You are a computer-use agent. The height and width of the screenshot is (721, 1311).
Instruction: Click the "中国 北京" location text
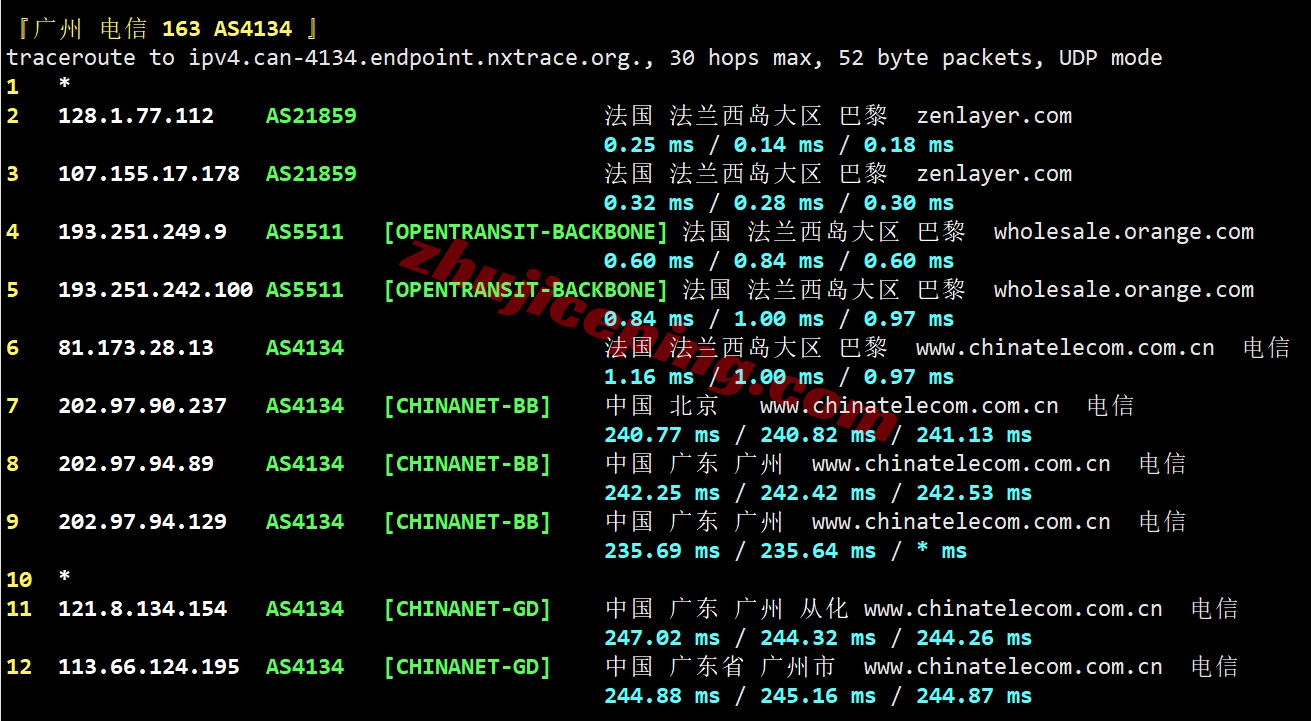click(x=662, y=406)
